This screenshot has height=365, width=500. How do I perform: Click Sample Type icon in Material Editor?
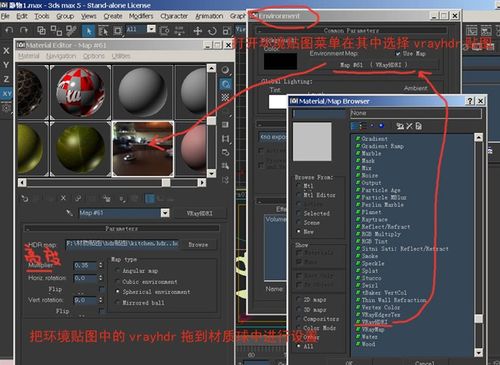pos(226,70)
